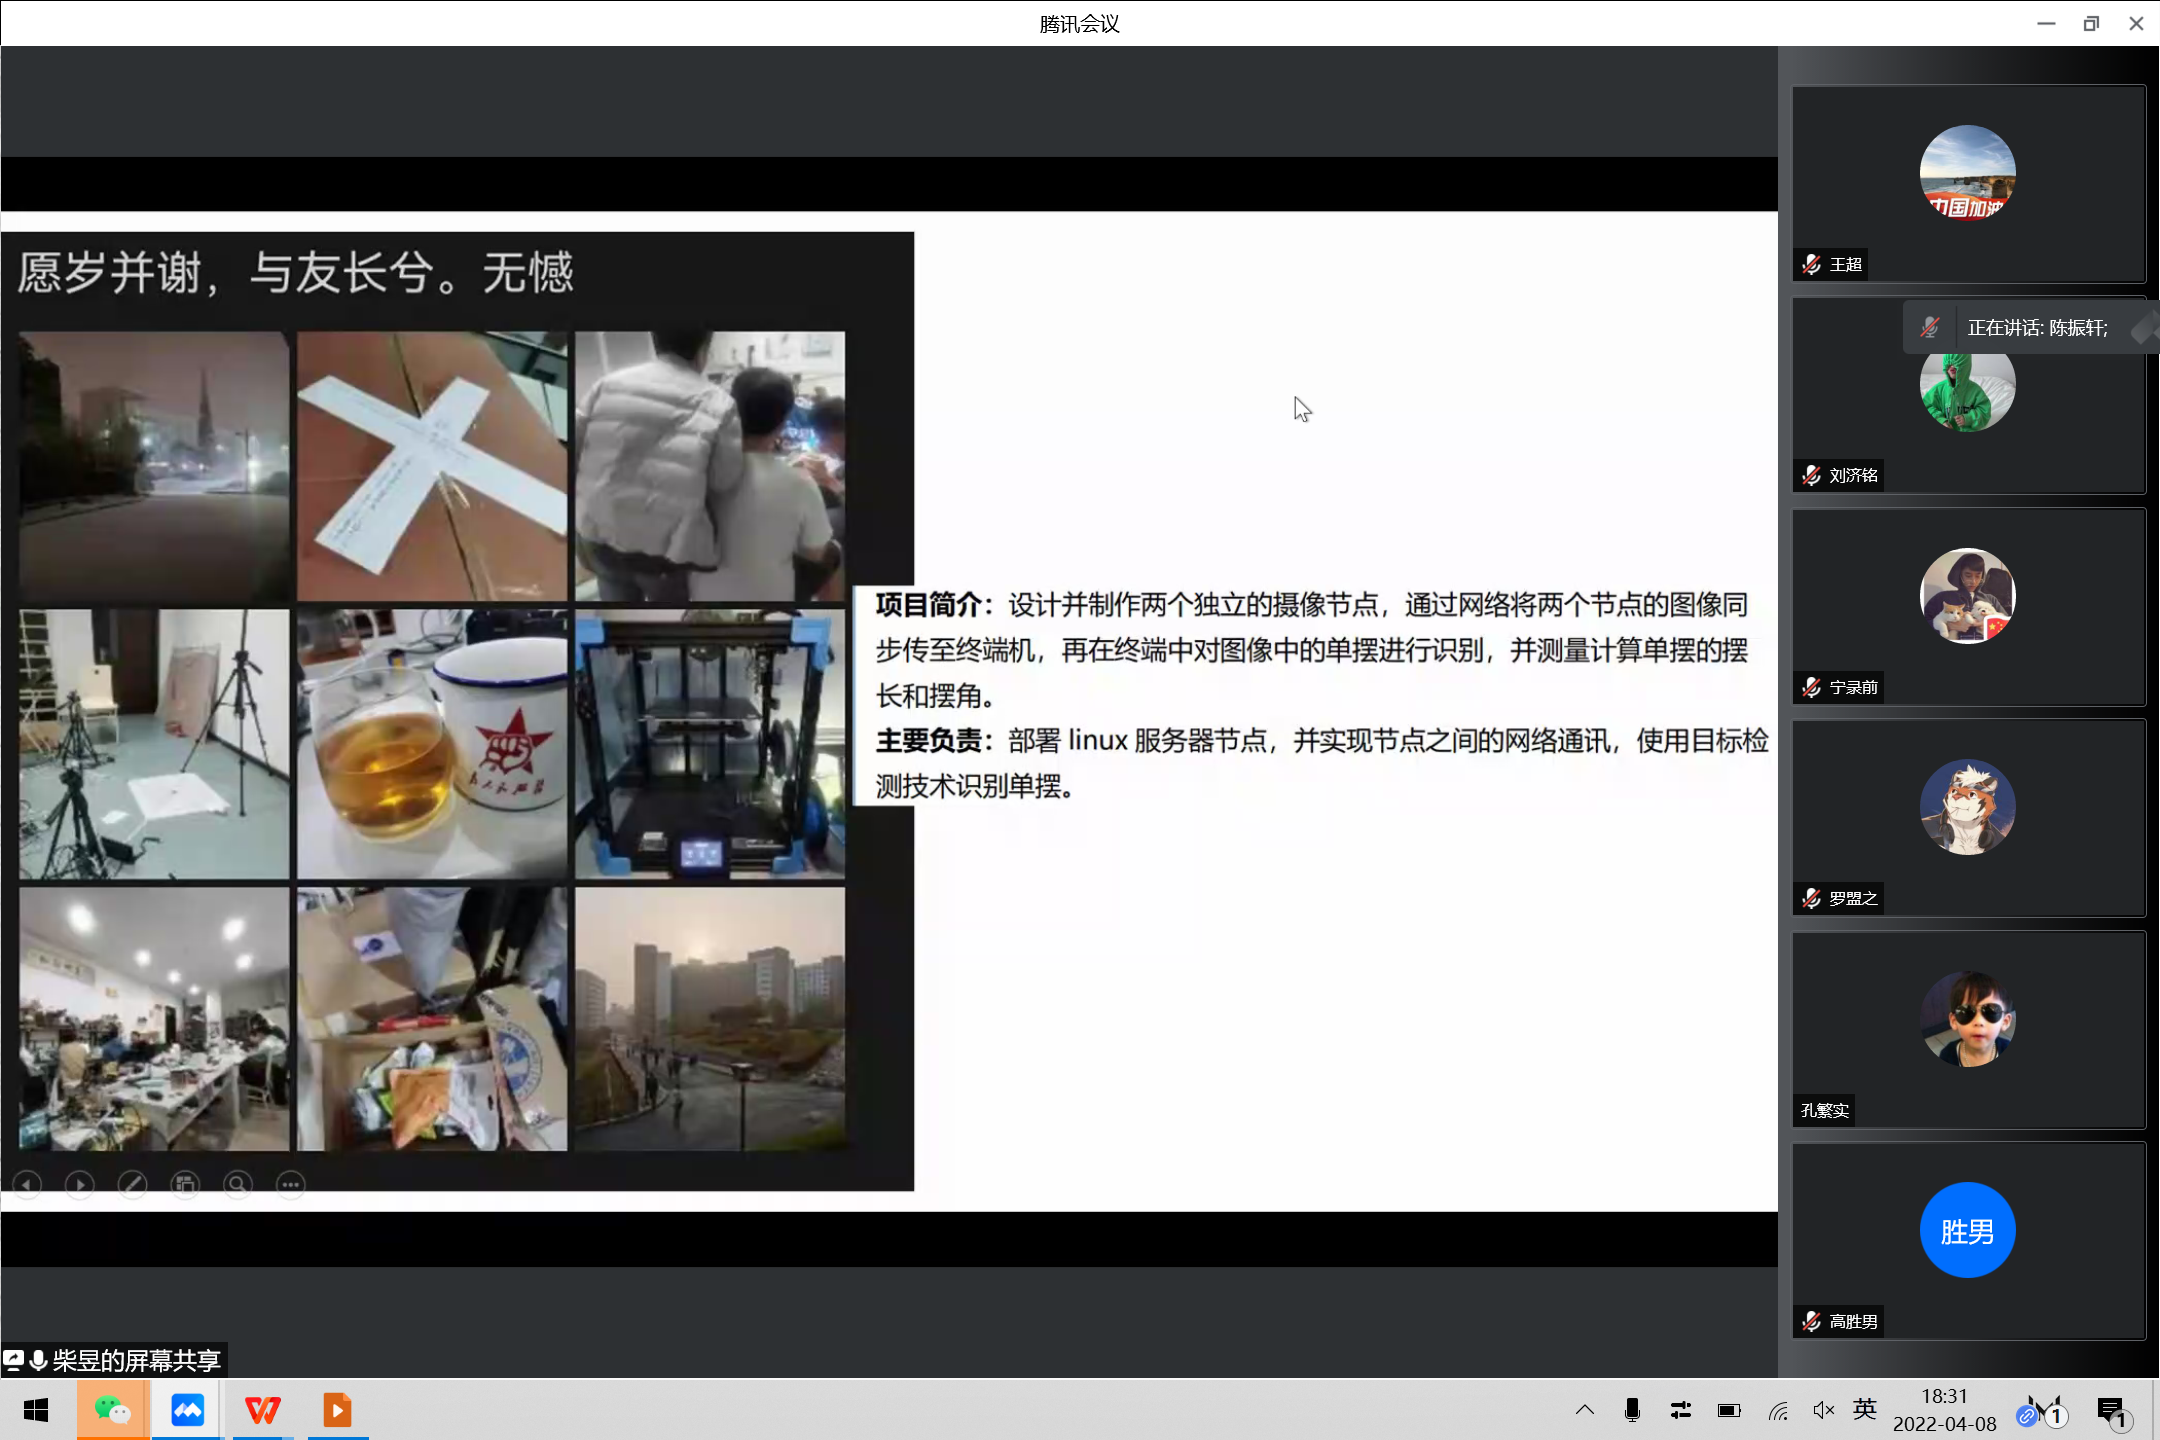Image resolution: width=2160 pixels, height=1440 pixels.
Task: Select participant tile of 王超
Action: [1968, 184]
